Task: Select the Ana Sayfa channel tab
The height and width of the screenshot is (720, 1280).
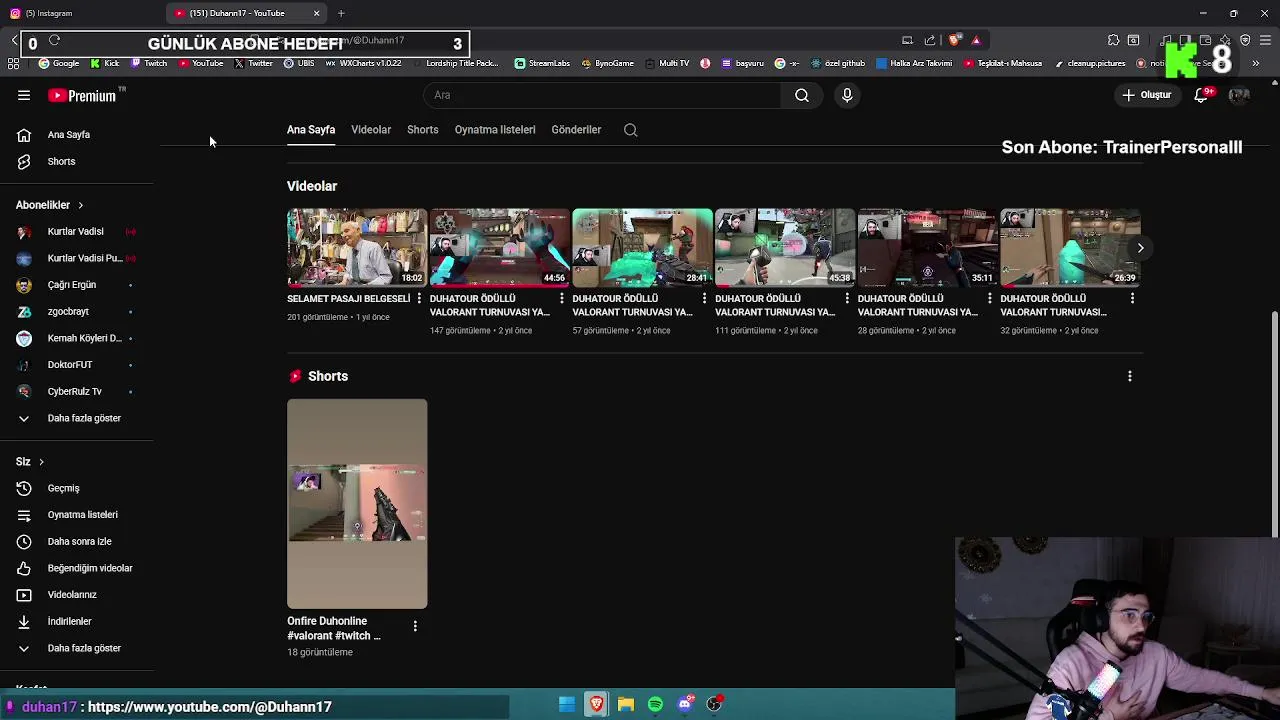Action: point(311,130)
